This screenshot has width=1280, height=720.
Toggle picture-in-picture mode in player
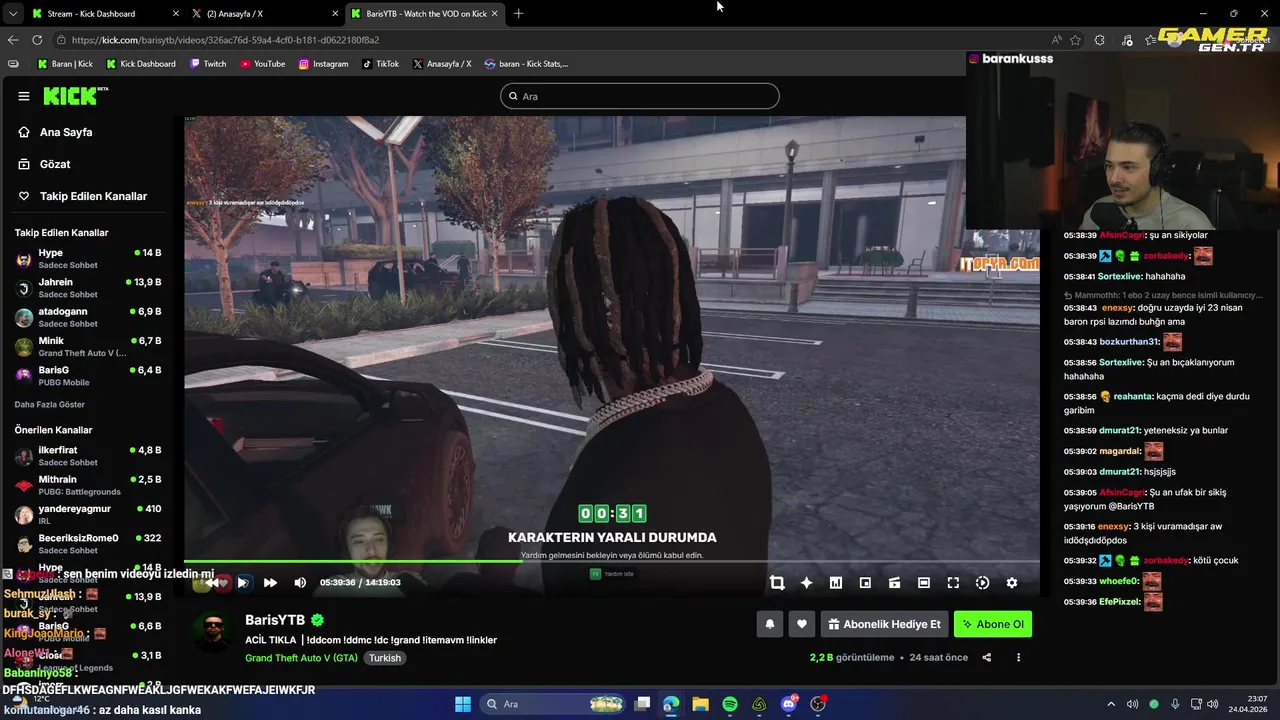click(x=865, y=582)
